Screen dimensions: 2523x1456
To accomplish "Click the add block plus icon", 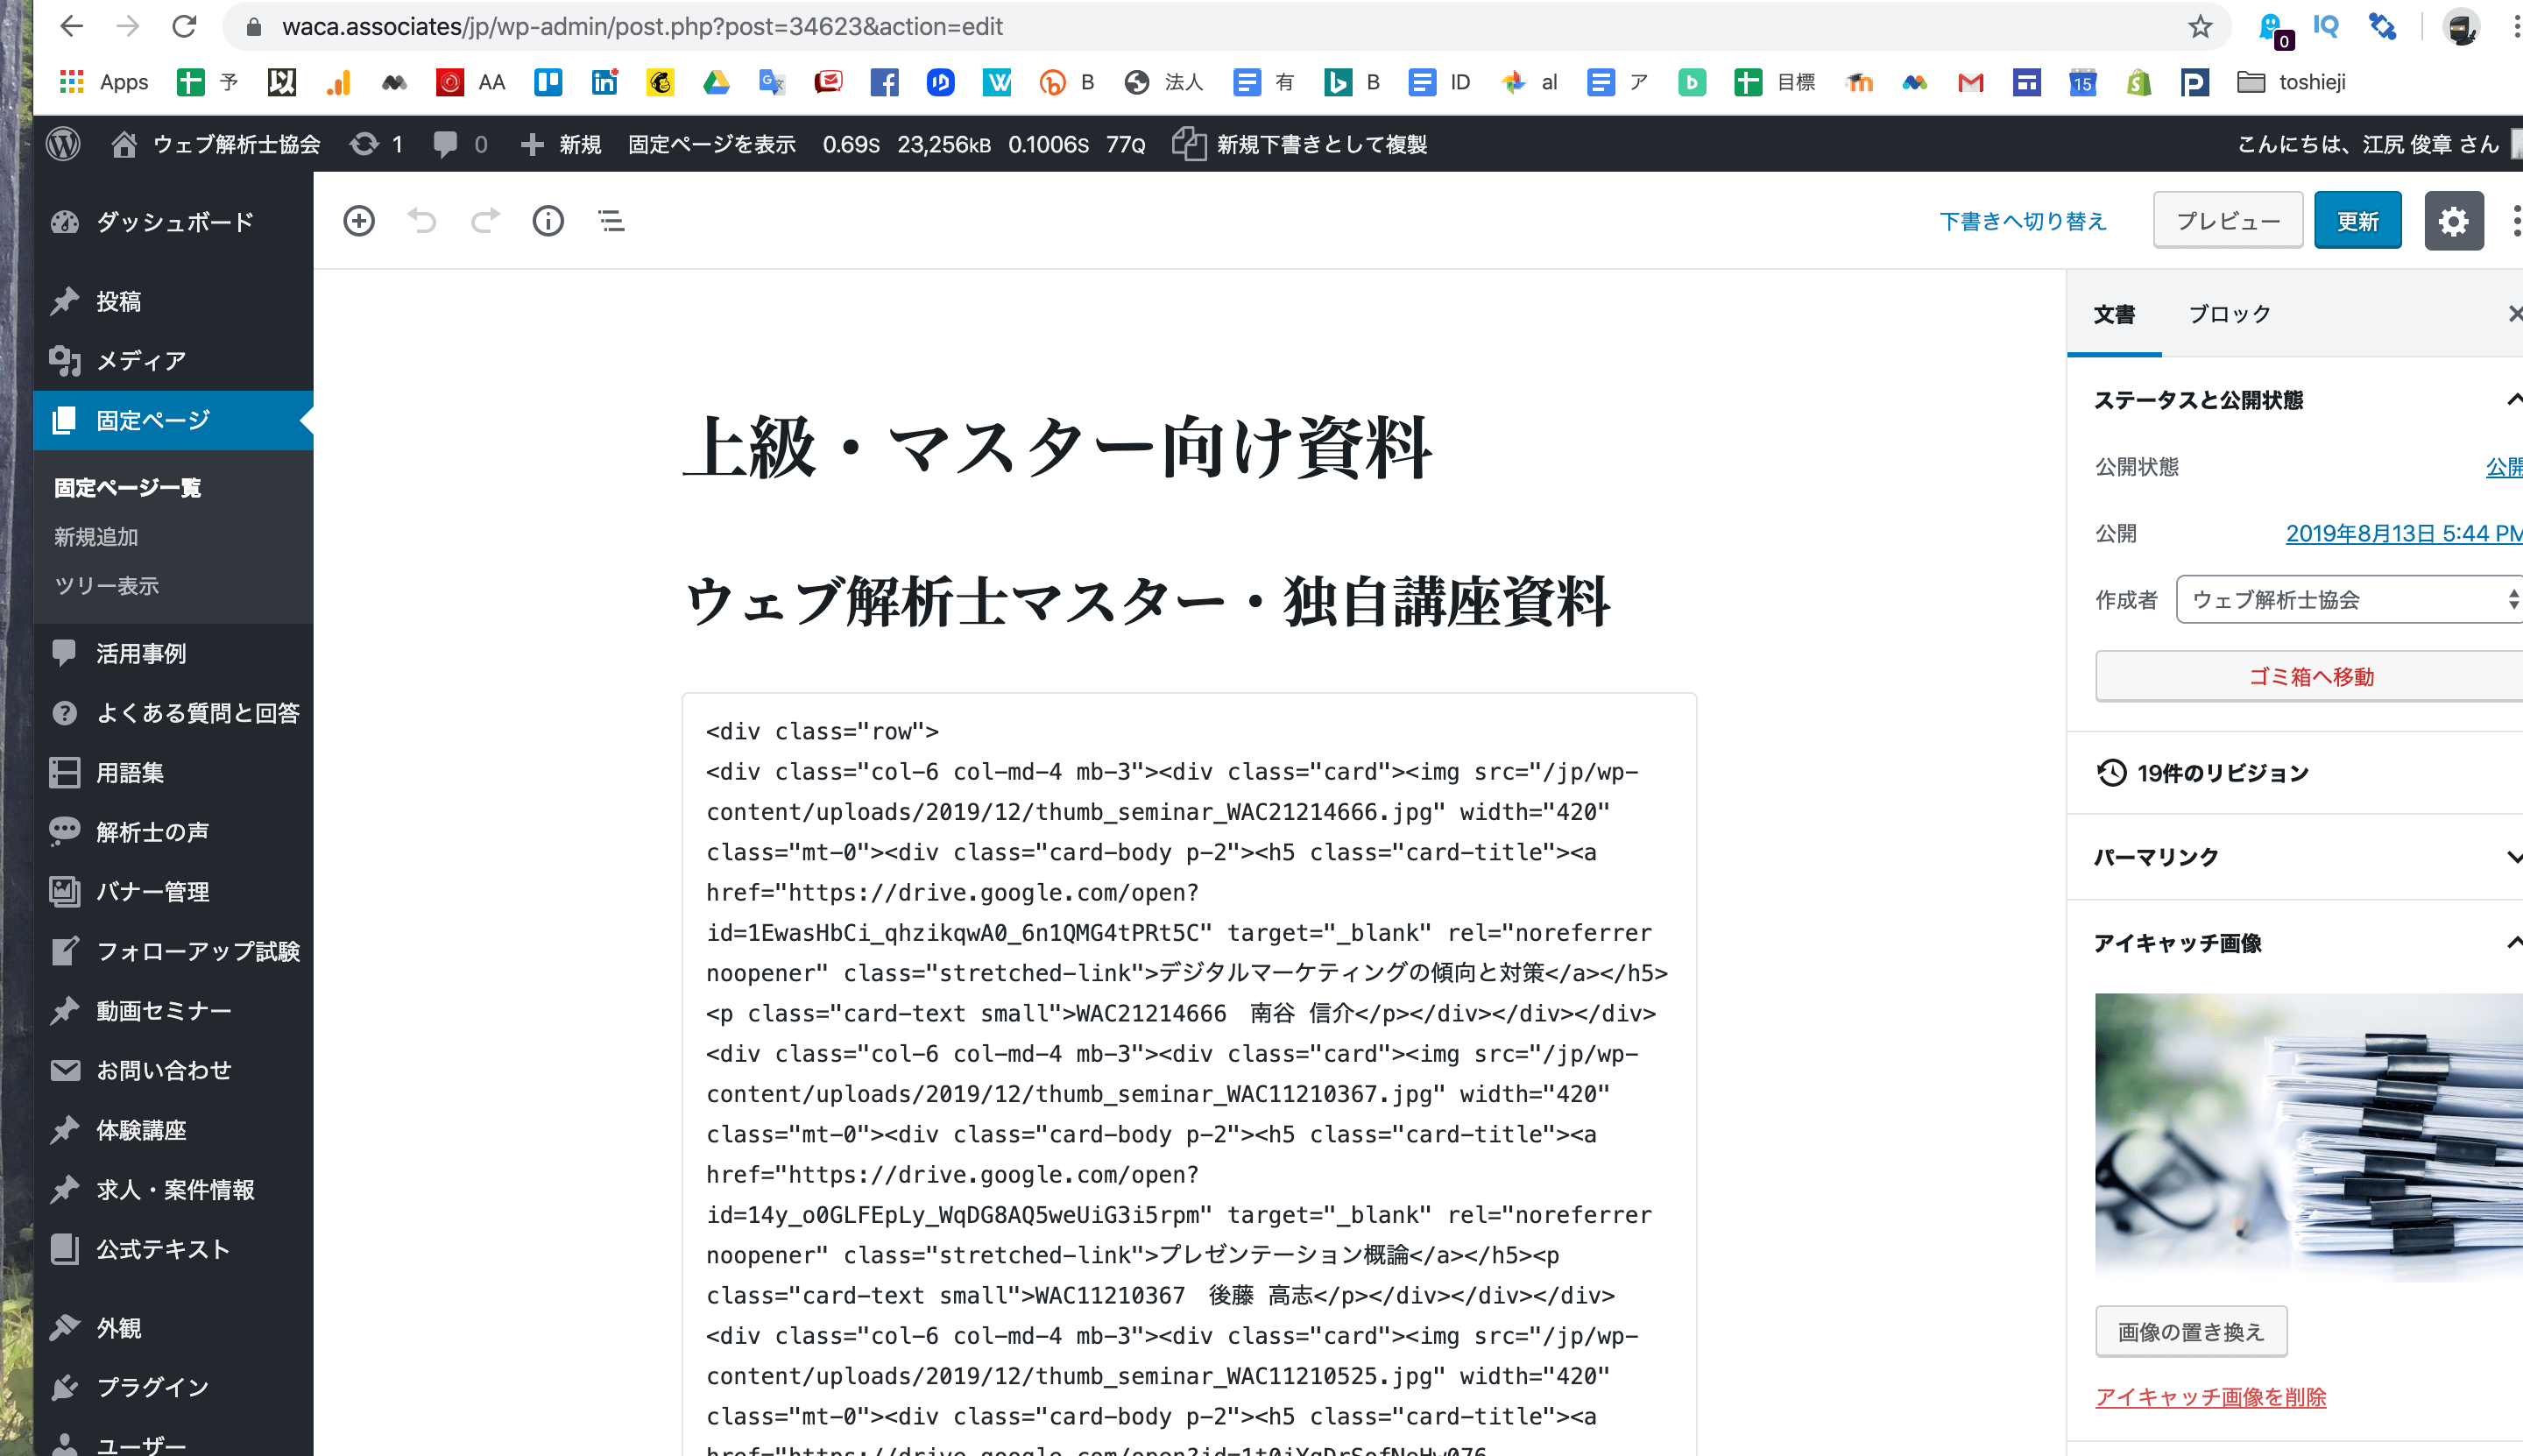I will click(x=358, y=221).
